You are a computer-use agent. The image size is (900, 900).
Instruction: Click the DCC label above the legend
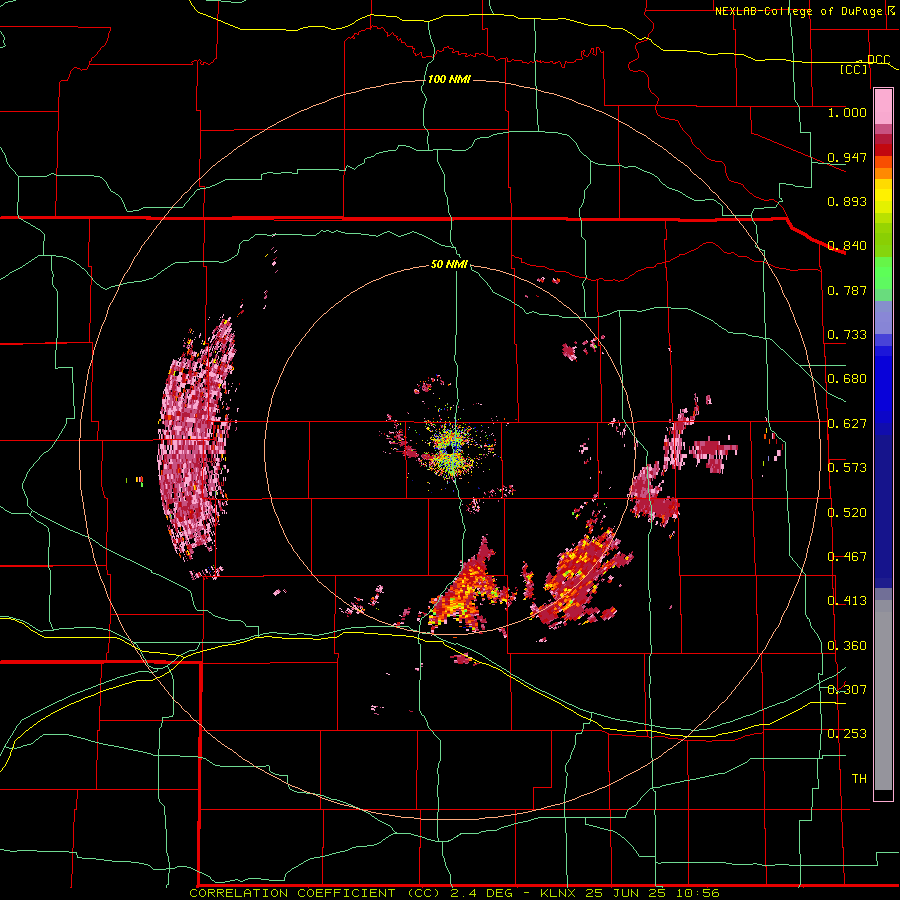[878, 59]
